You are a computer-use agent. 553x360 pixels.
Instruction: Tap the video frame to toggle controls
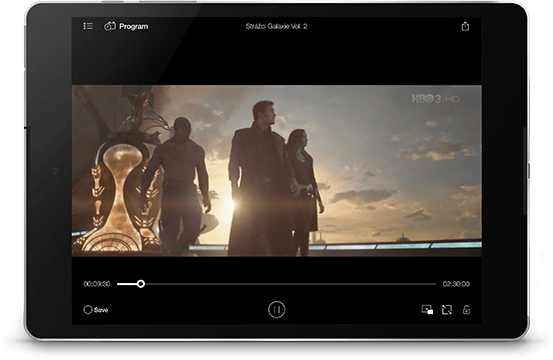point(277,171)
